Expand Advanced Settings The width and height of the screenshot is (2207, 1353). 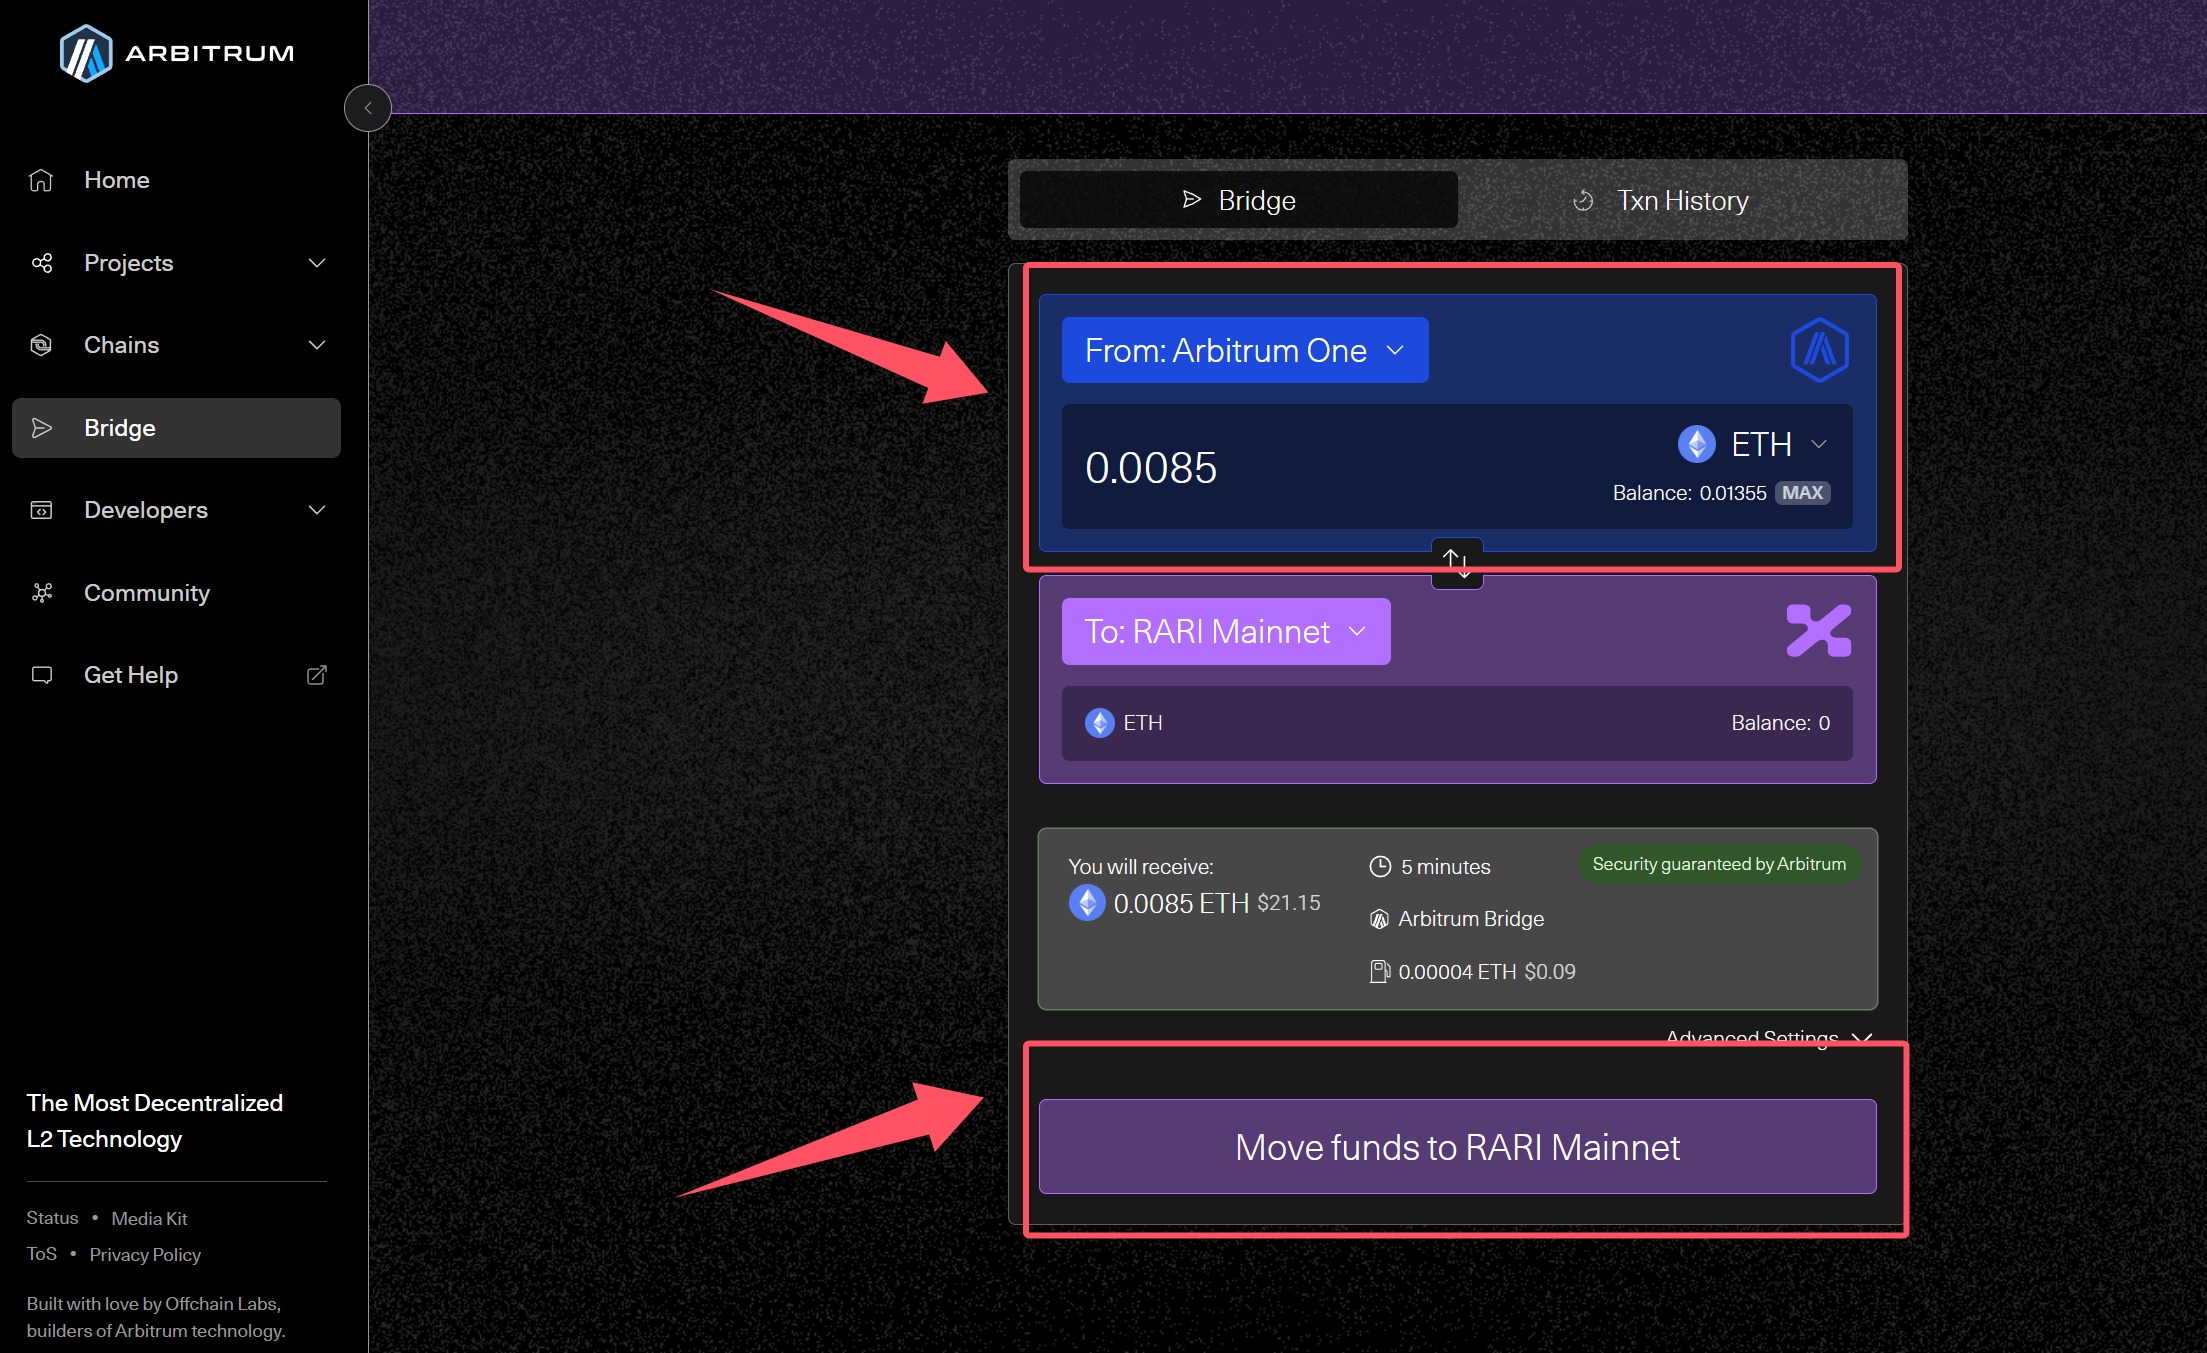tap(1768, 1038)
